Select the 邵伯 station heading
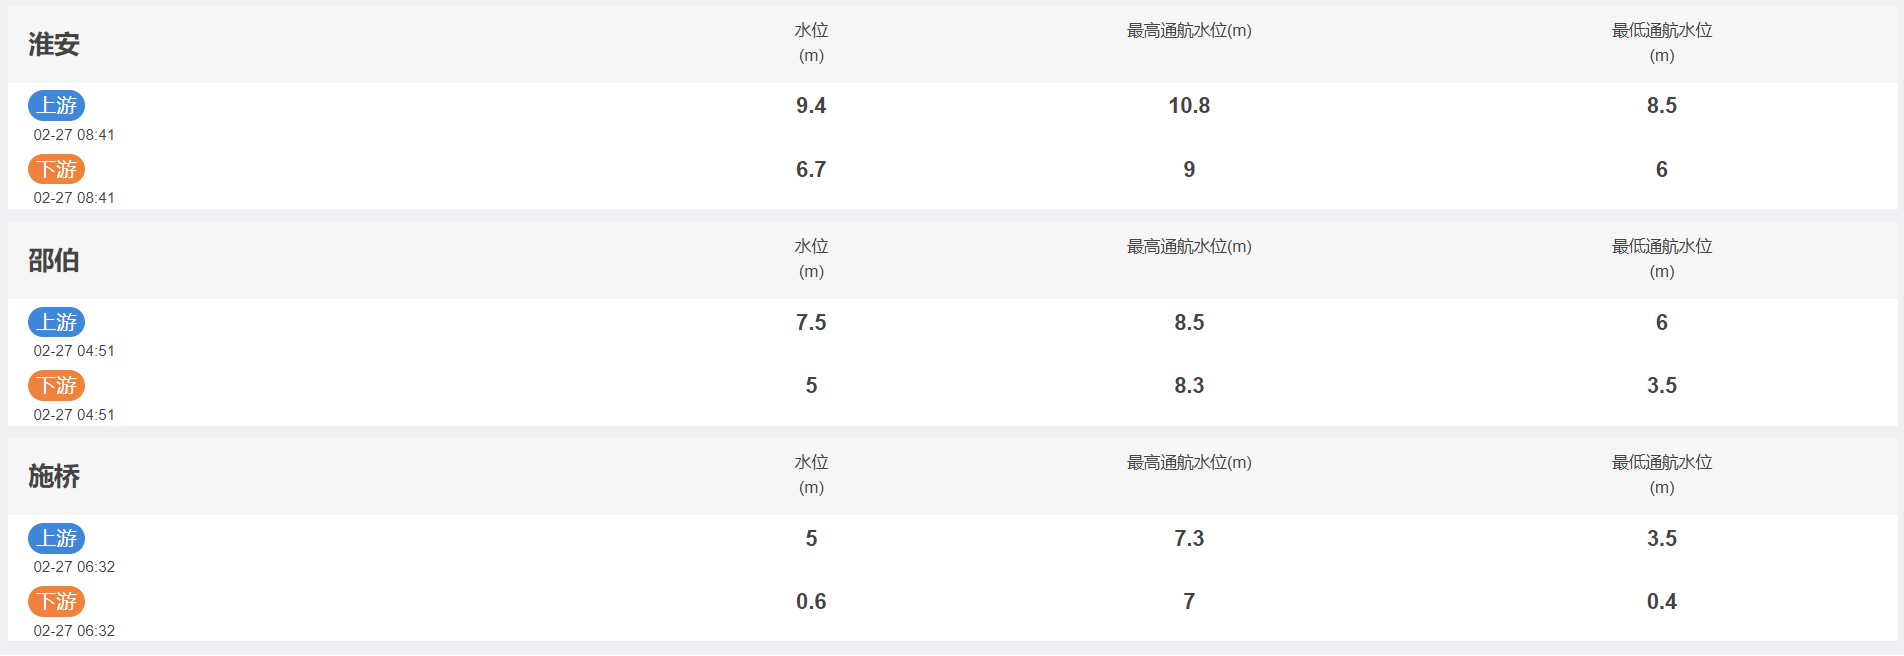The height and width of the screenshot is (656, 1904). click(x=54, y=260)
